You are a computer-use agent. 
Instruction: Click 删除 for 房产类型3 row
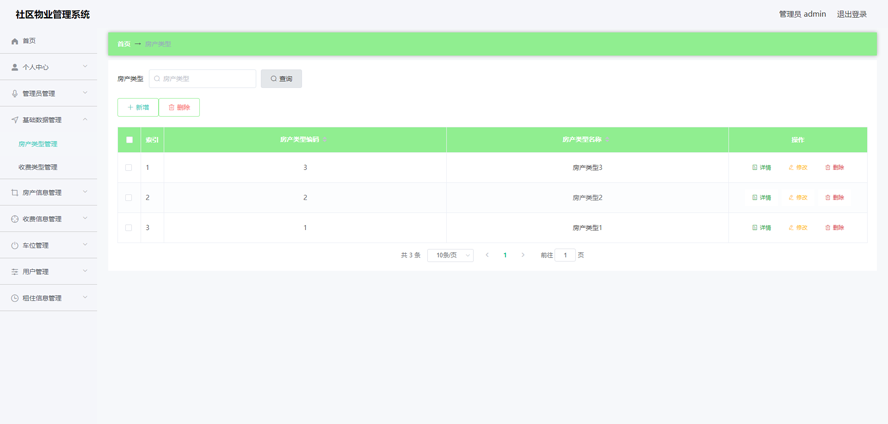[835, 168]
